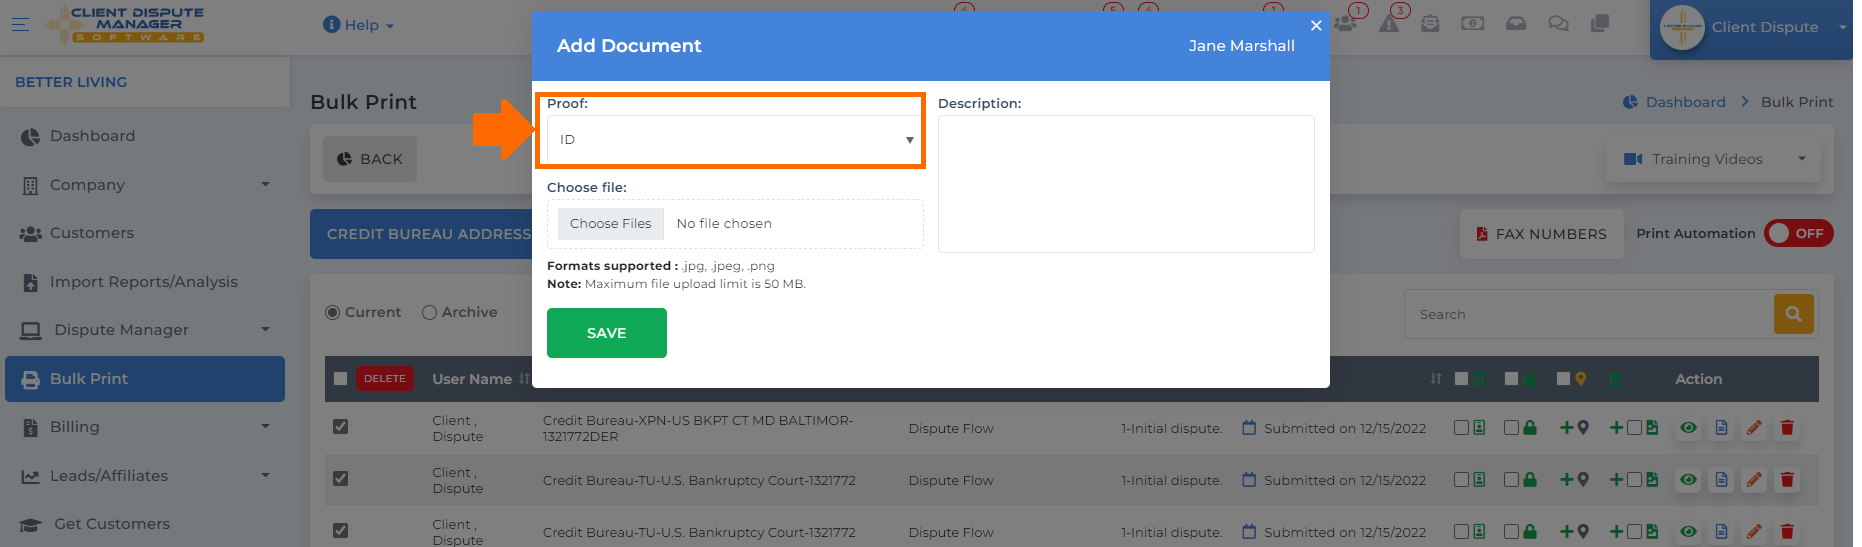This screenshot has width=1862, height=547.
Task: Open the warning alerts icon in the header
Action: [x=1389, y=24]
